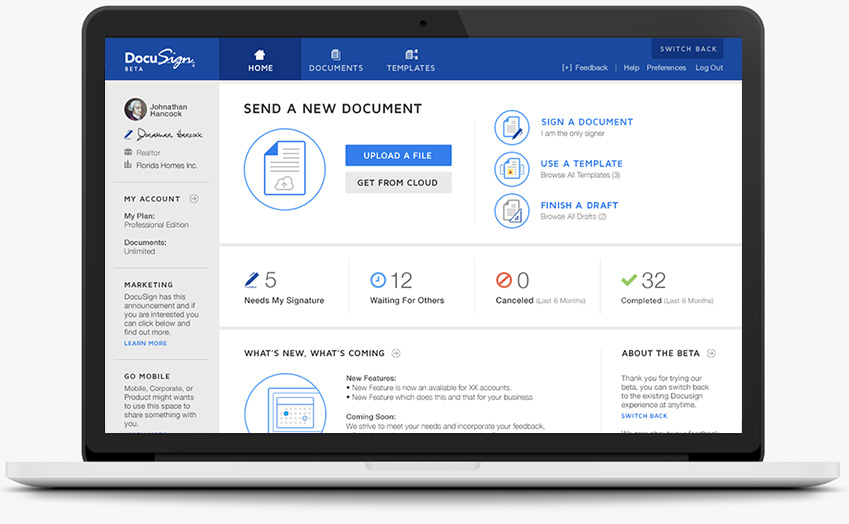
Task: Expand My Account arrow in sidebar
Action: 194,199
